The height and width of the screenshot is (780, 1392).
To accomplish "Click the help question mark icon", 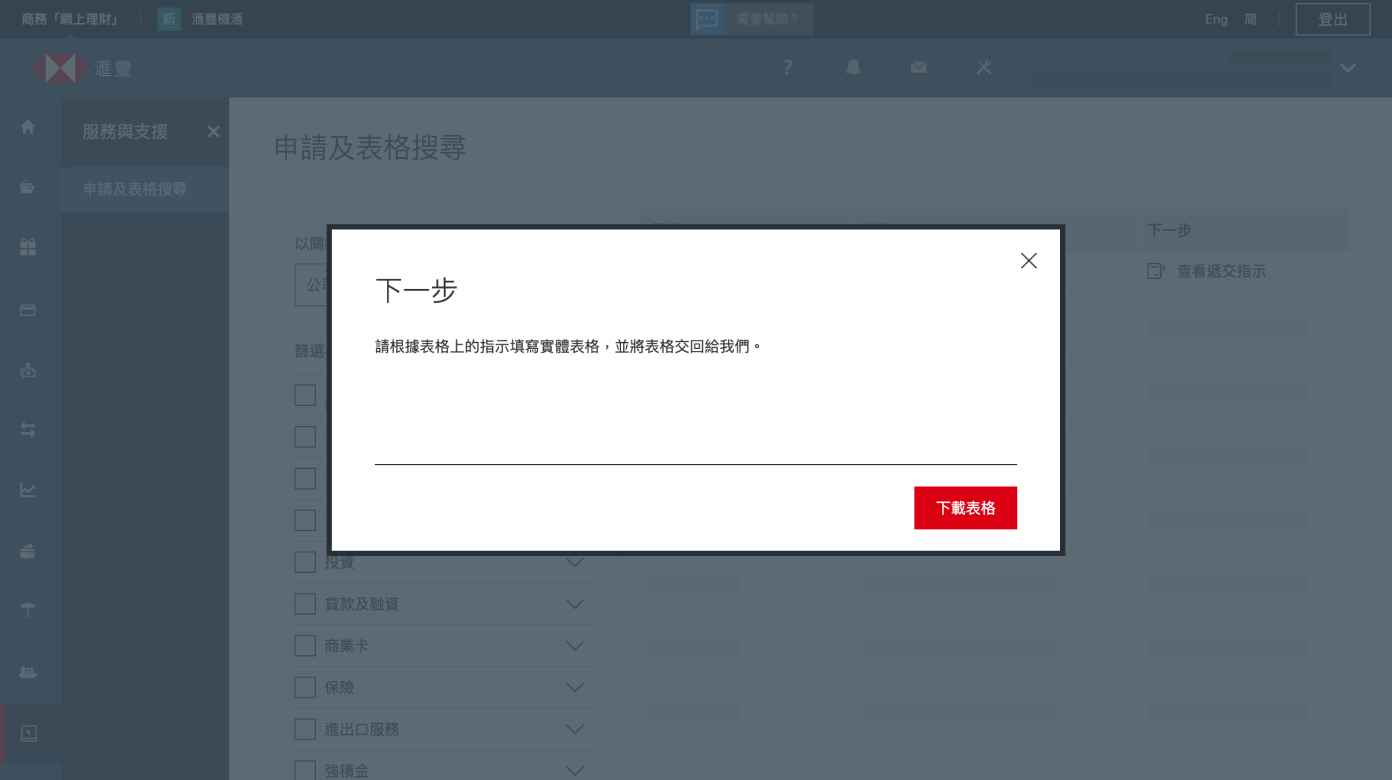I will [x=786, y=68].
